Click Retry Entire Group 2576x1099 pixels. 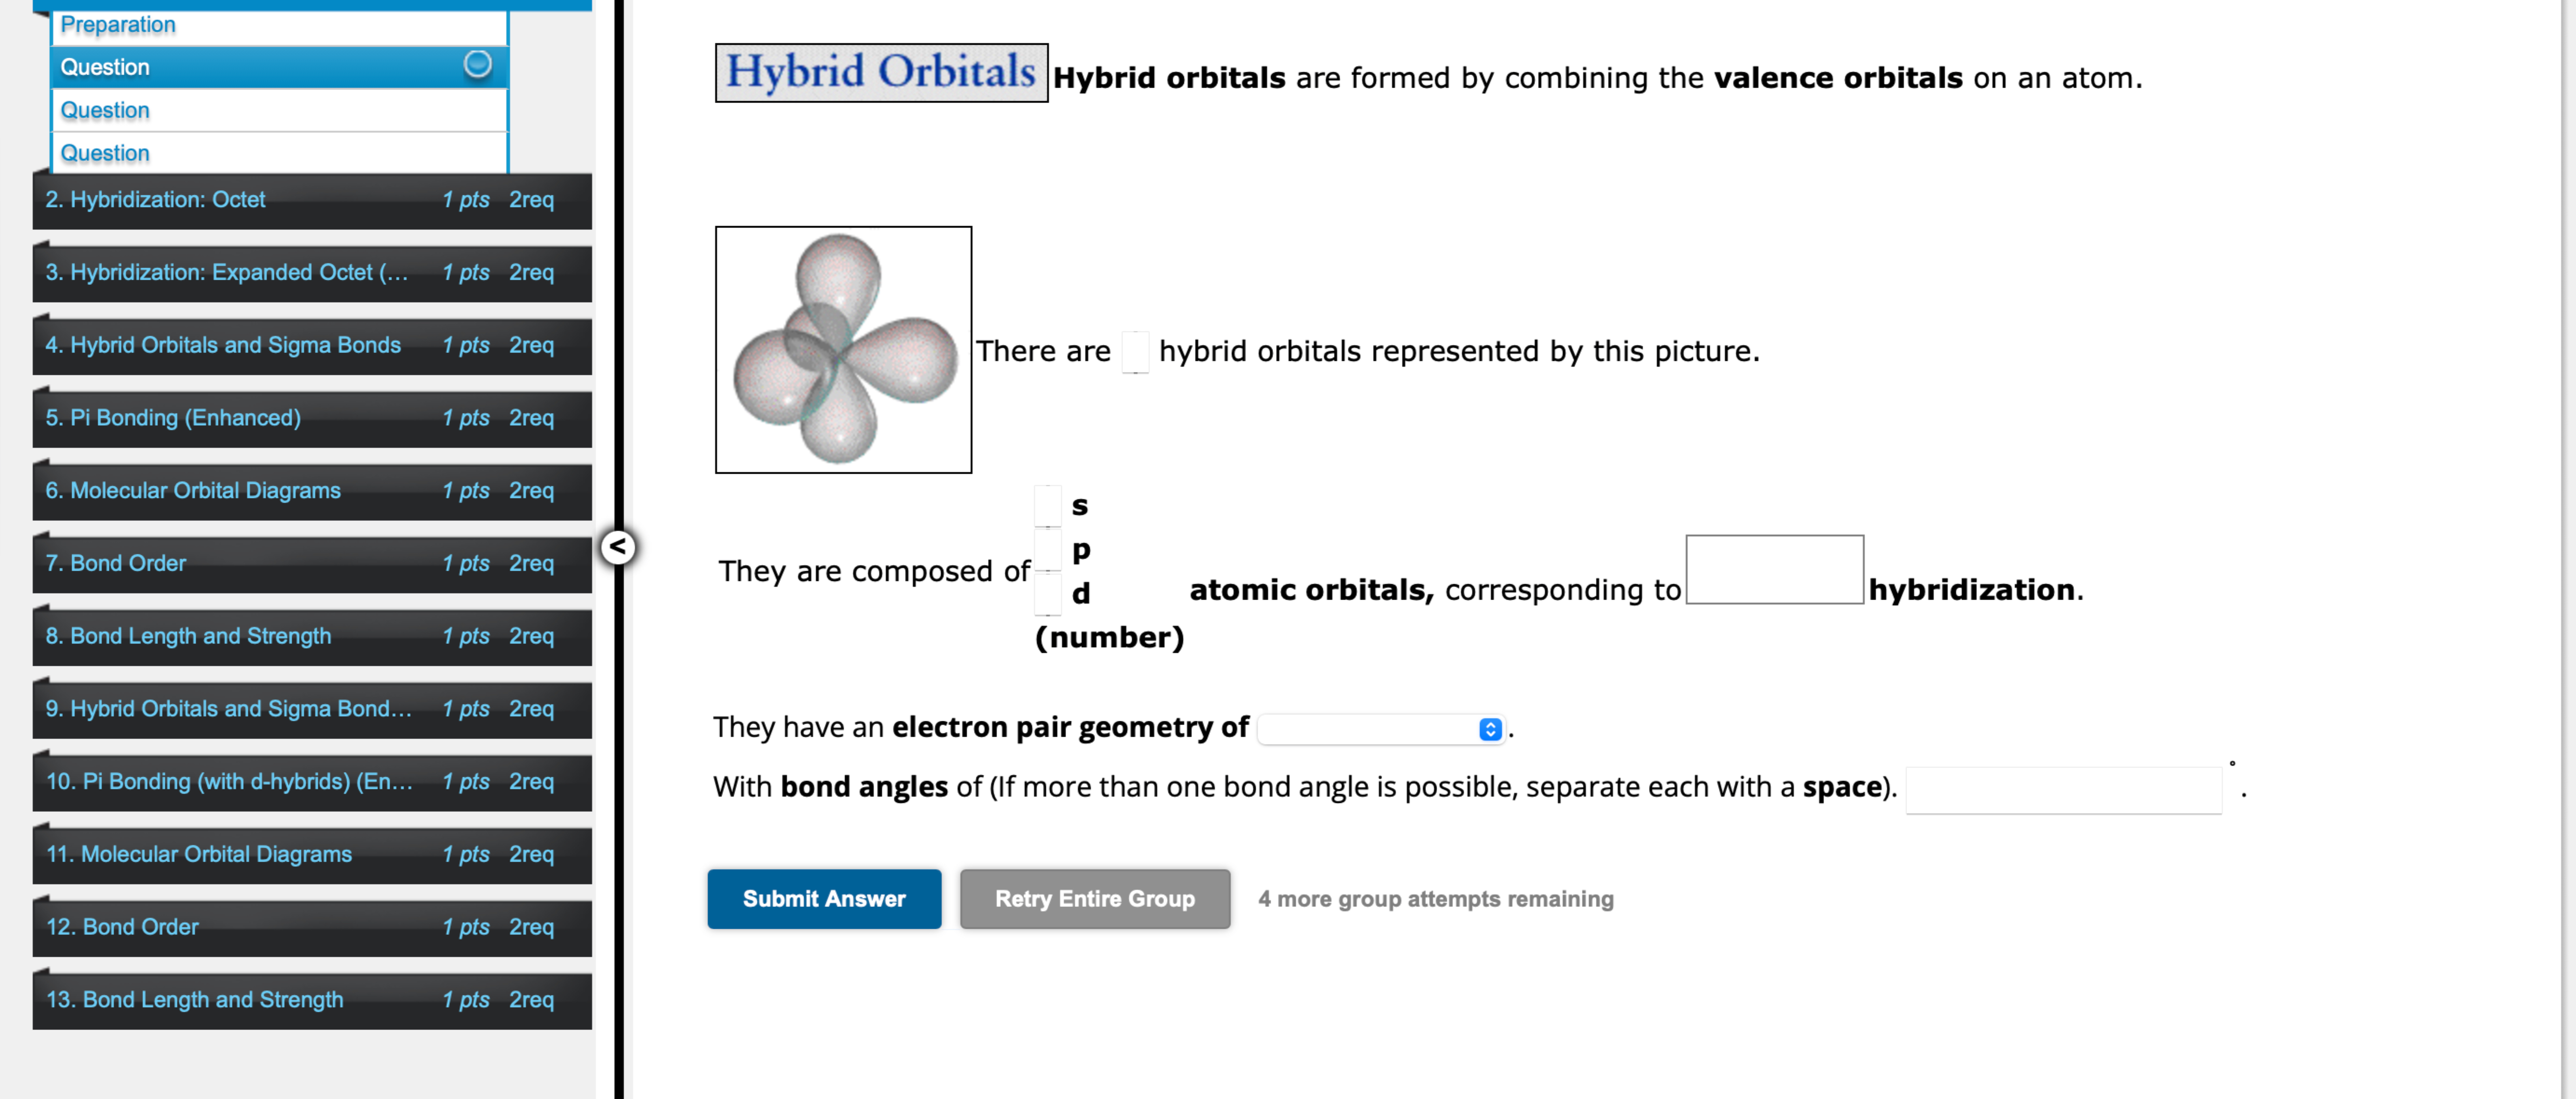coord(1094,899)
